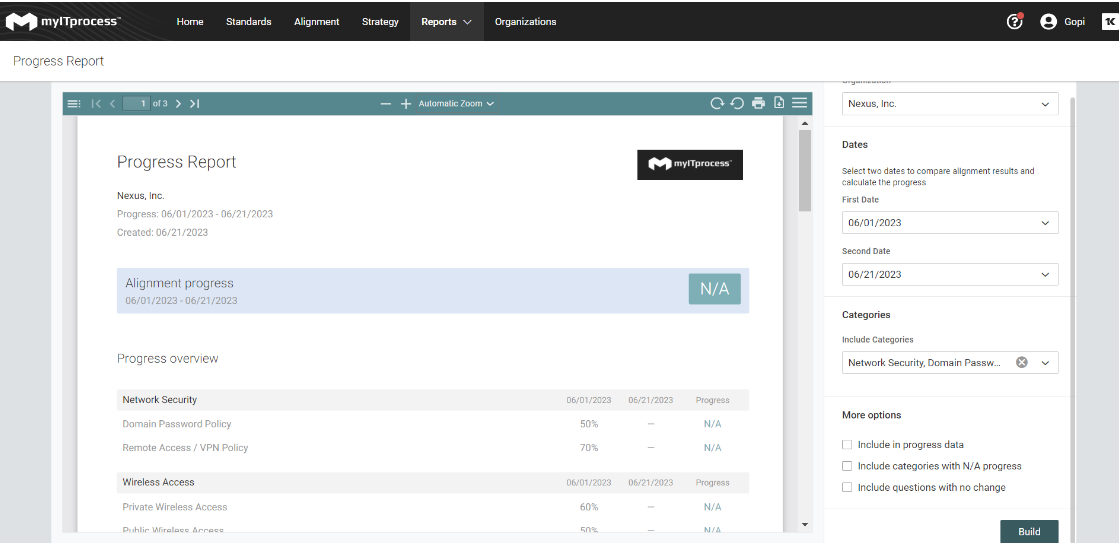Switch to the Alignment tab

(x=316, y=22)
